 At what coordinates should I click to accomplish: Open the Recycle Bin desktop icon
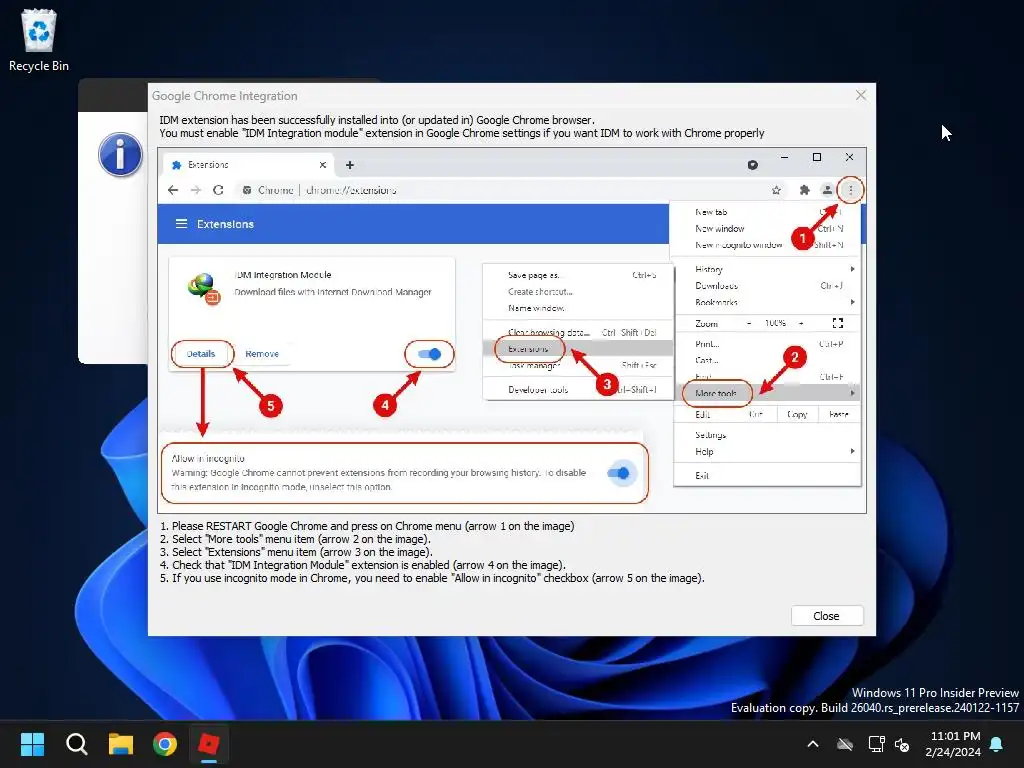tap(39, 40)
